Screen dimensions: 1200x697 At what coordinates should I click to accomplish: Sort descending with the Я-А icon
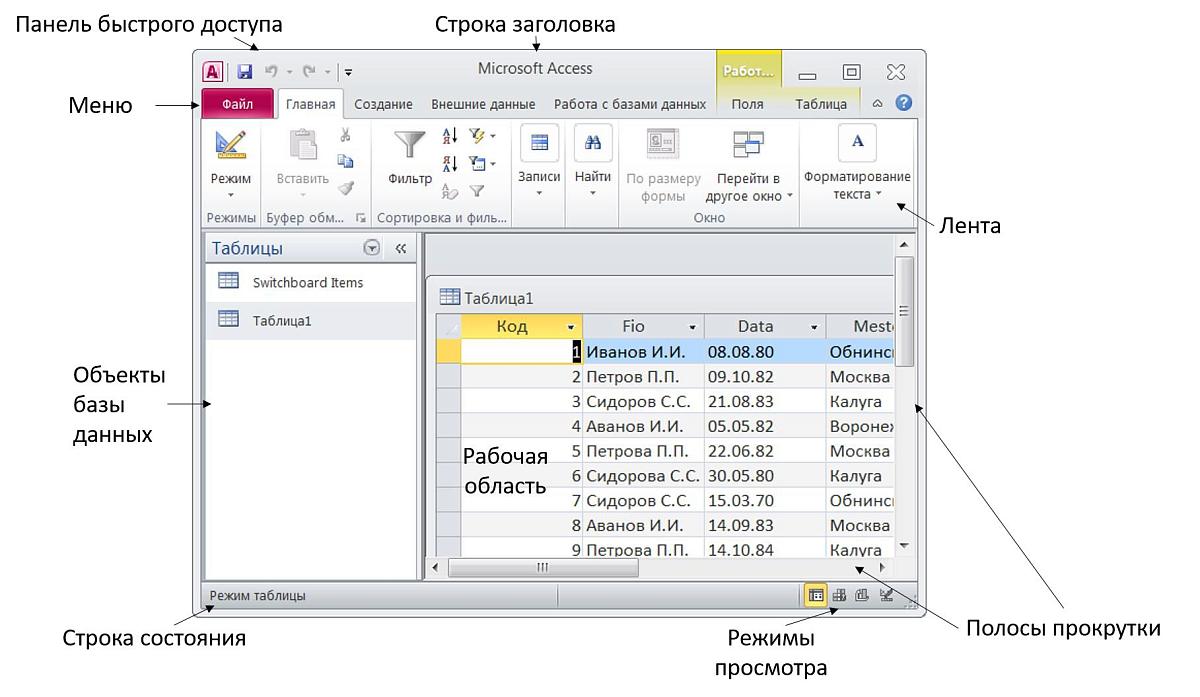tap(450, 163)
